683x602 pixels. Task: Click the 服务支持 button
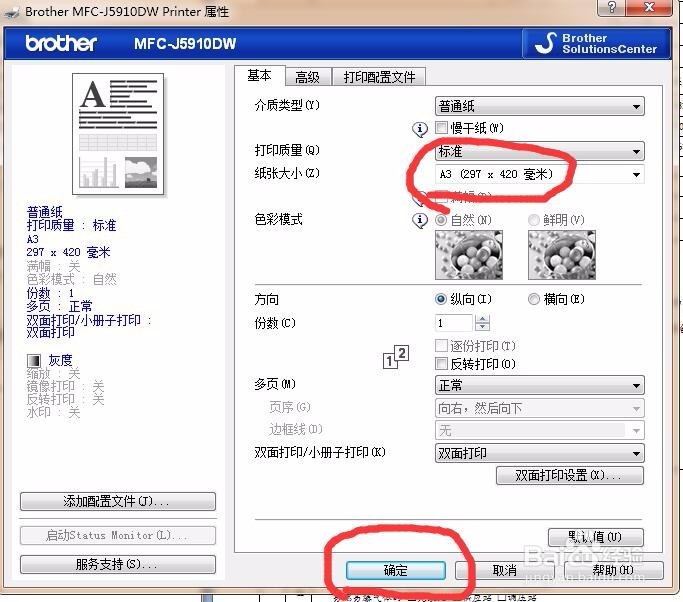(x=118, y=565)
